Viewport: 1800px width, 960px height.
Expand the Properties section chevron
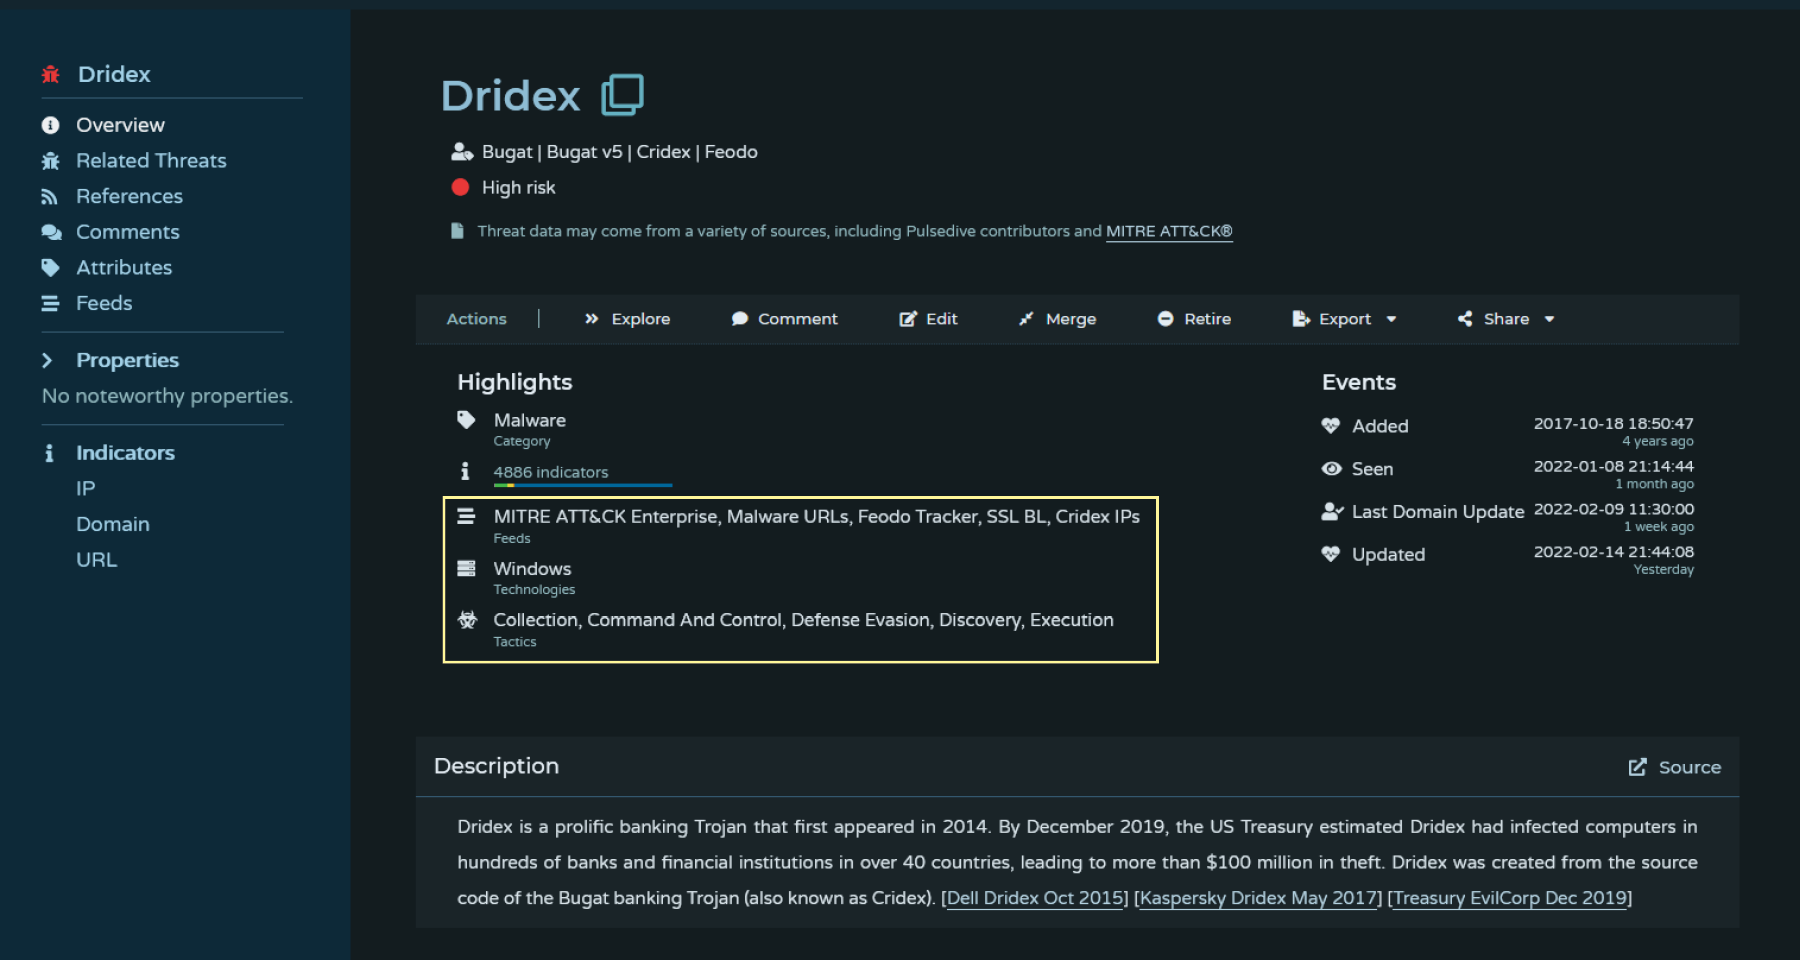pos(47,360)
